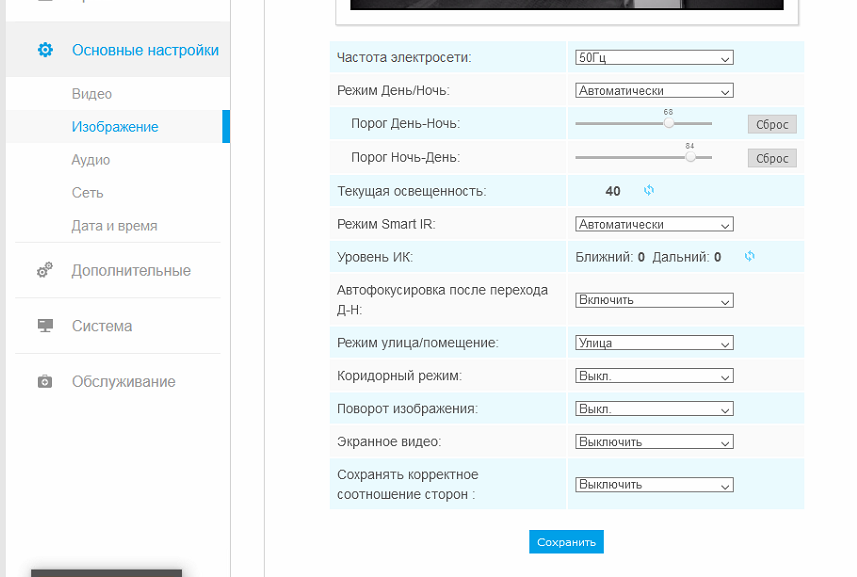Click the Коридорный режим label
This screenshot has height=577, width=857.
point(400,376)
